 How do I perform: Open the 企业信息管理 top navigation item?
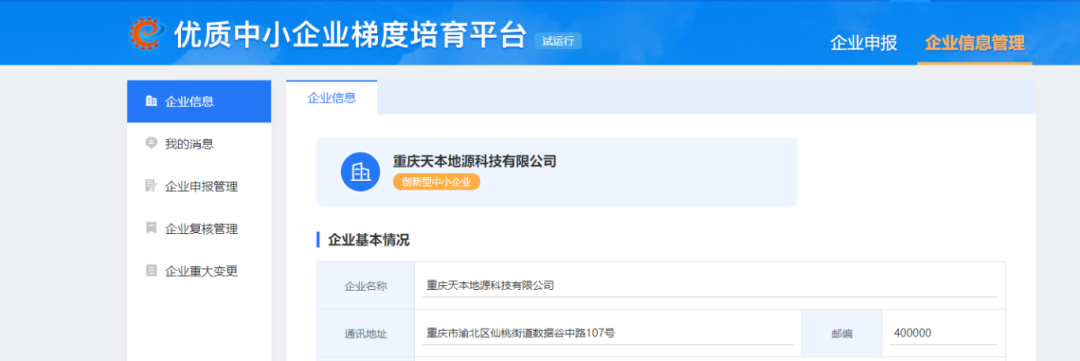[975, 43]
